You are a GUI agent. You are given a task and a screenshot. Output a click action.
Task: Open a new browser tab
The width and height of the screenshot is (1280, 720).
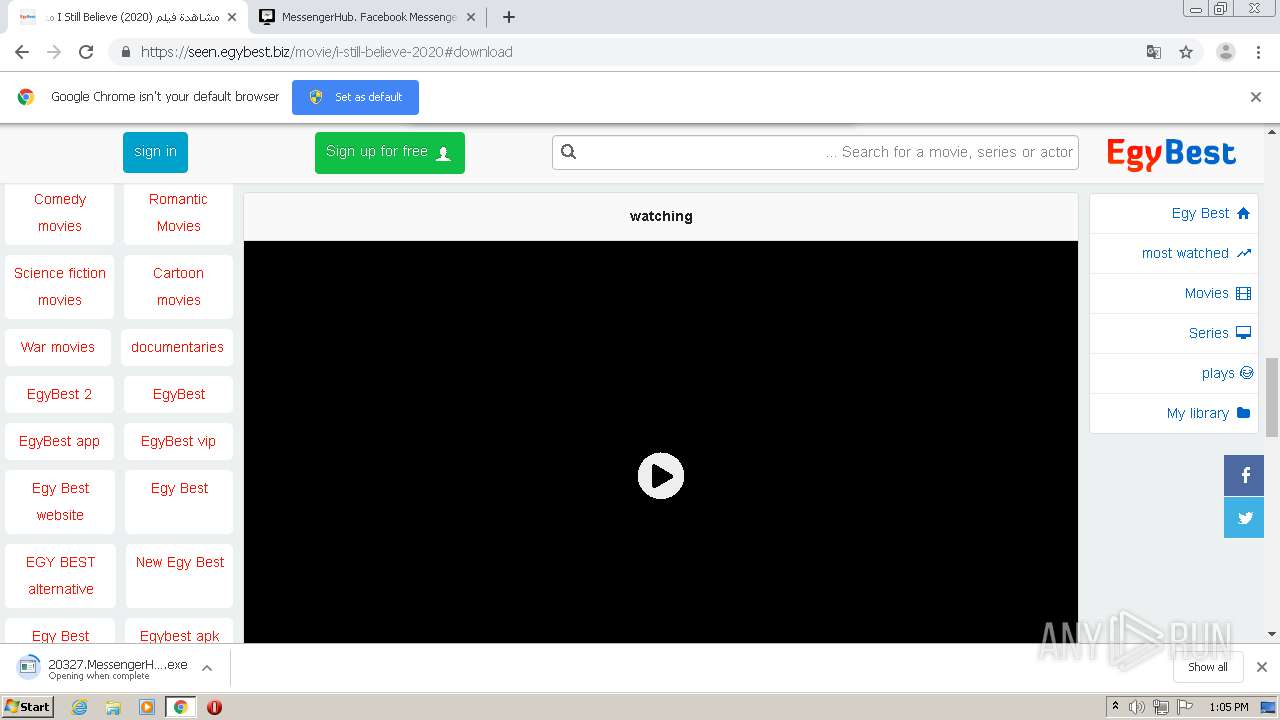[x=508, y=17]
